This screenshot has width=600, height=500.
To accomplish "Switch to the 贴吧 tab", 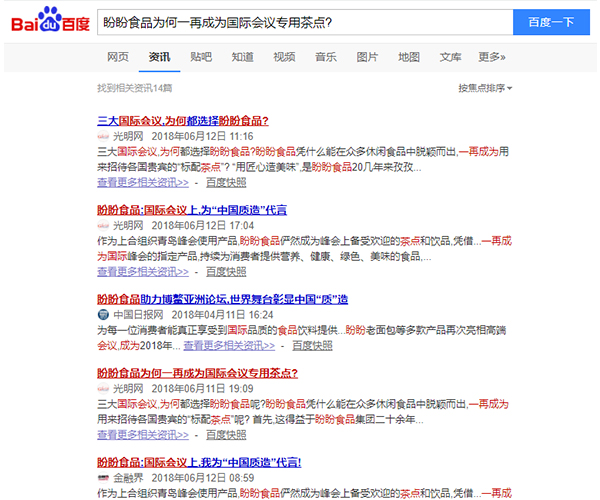I will click(x=201, y=57).
